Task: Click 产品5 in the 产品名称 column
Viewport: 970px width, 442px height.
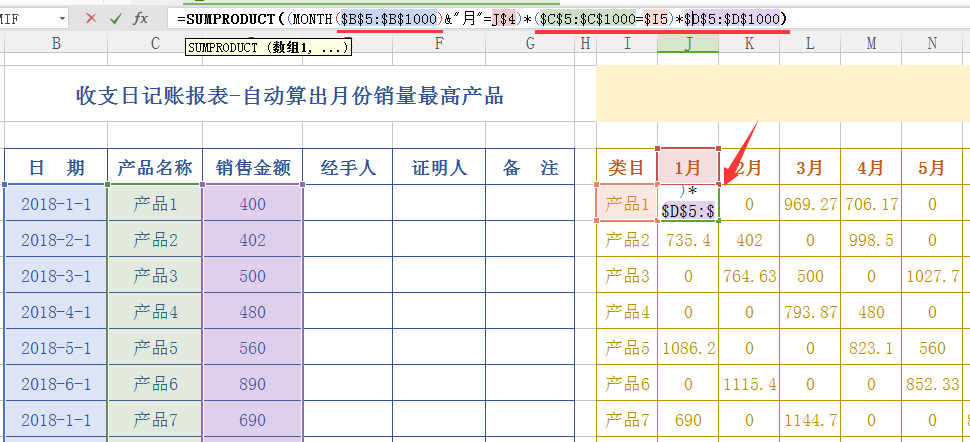Action: coord(155,347)
